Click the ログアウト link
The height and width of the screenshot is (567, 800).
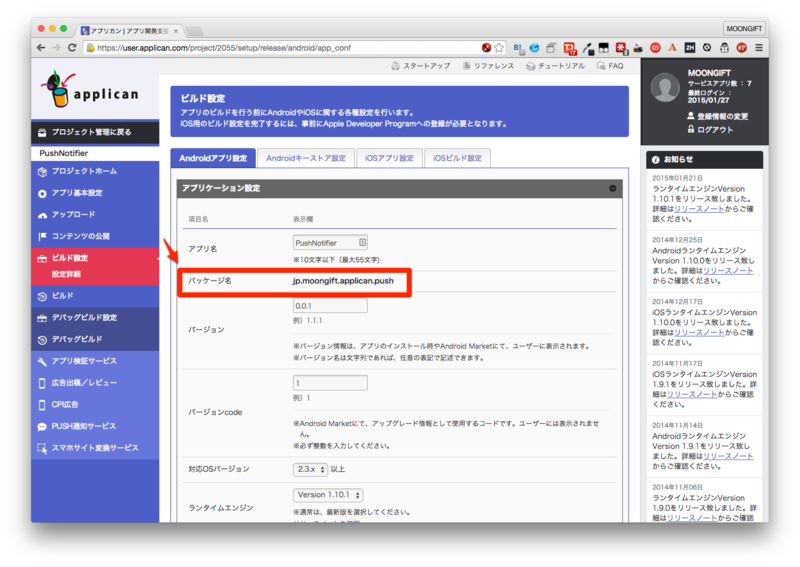pos(710,130)
